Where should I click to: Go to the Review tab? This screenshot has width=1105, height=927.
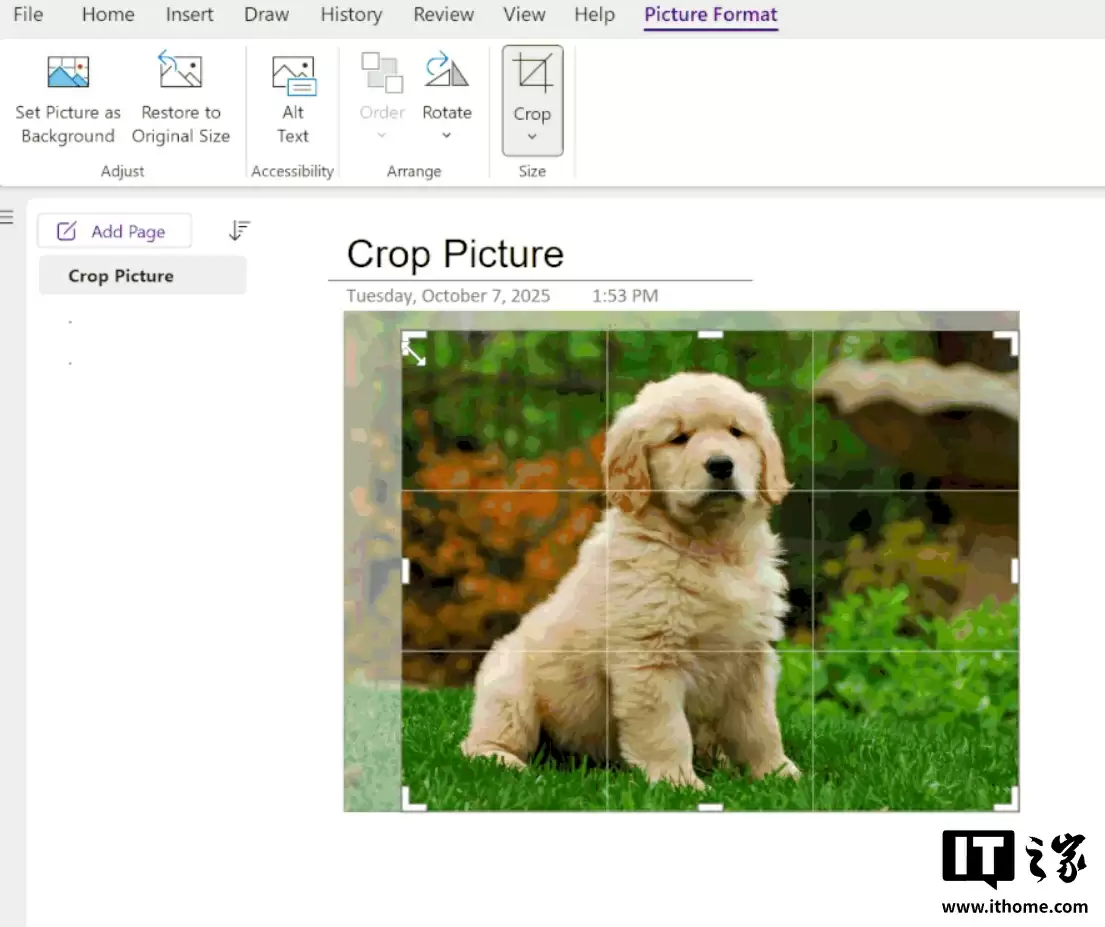click(442, 14)
